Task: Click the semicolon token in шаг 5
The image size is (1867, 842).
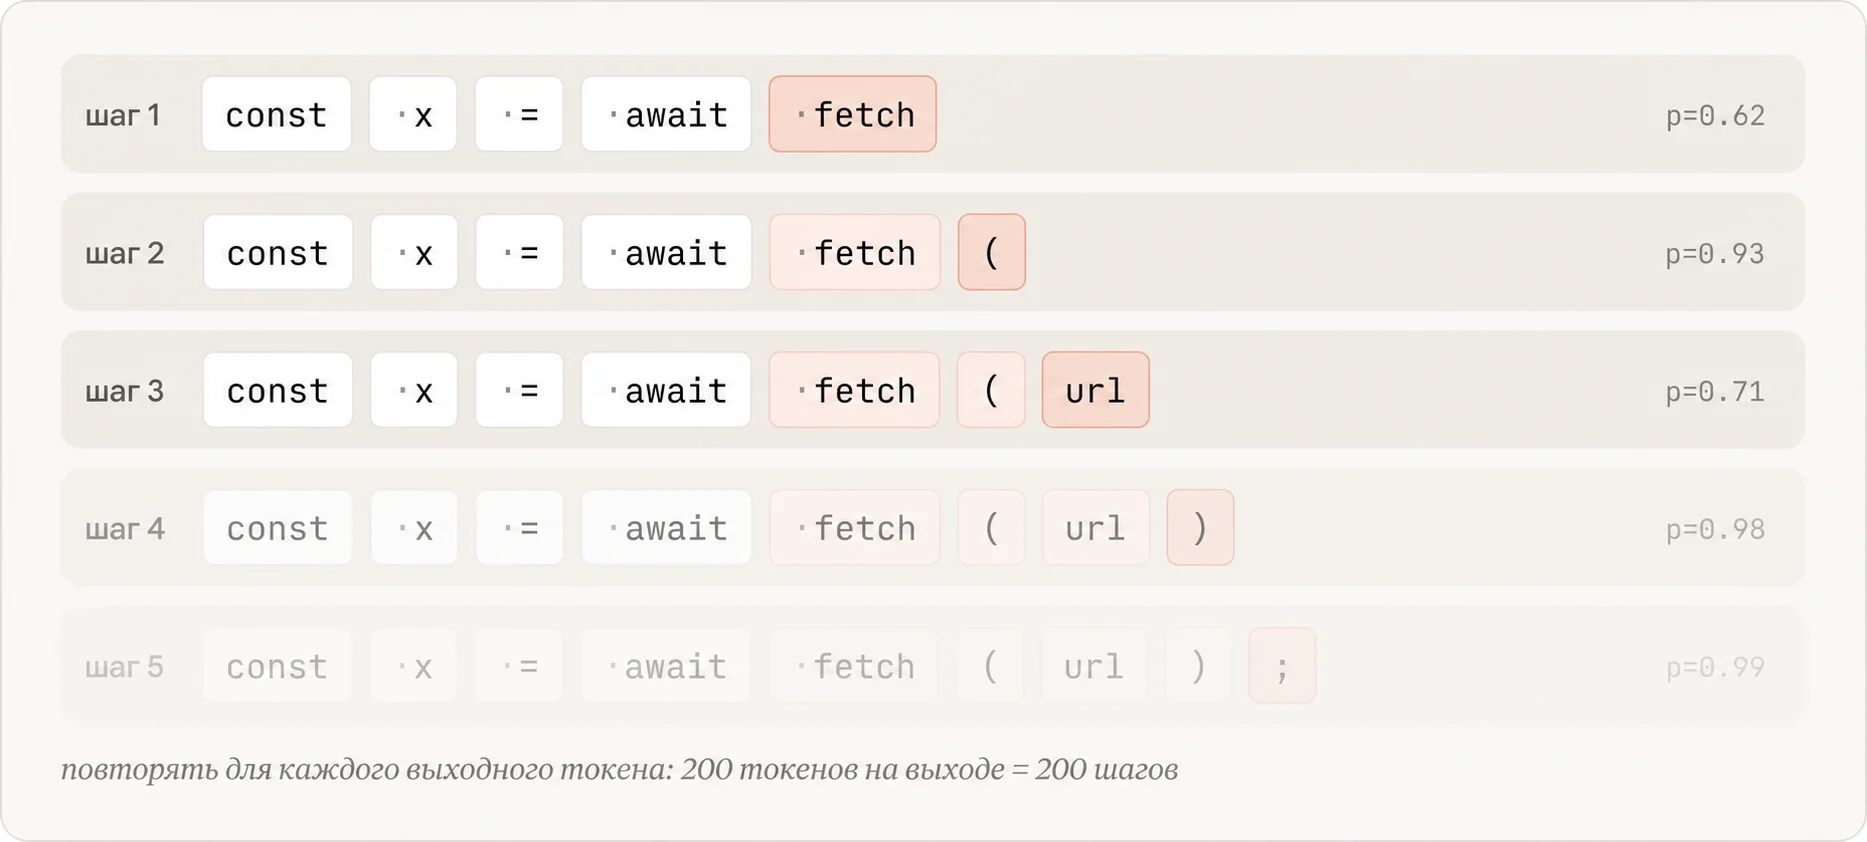Action: 1282,665
